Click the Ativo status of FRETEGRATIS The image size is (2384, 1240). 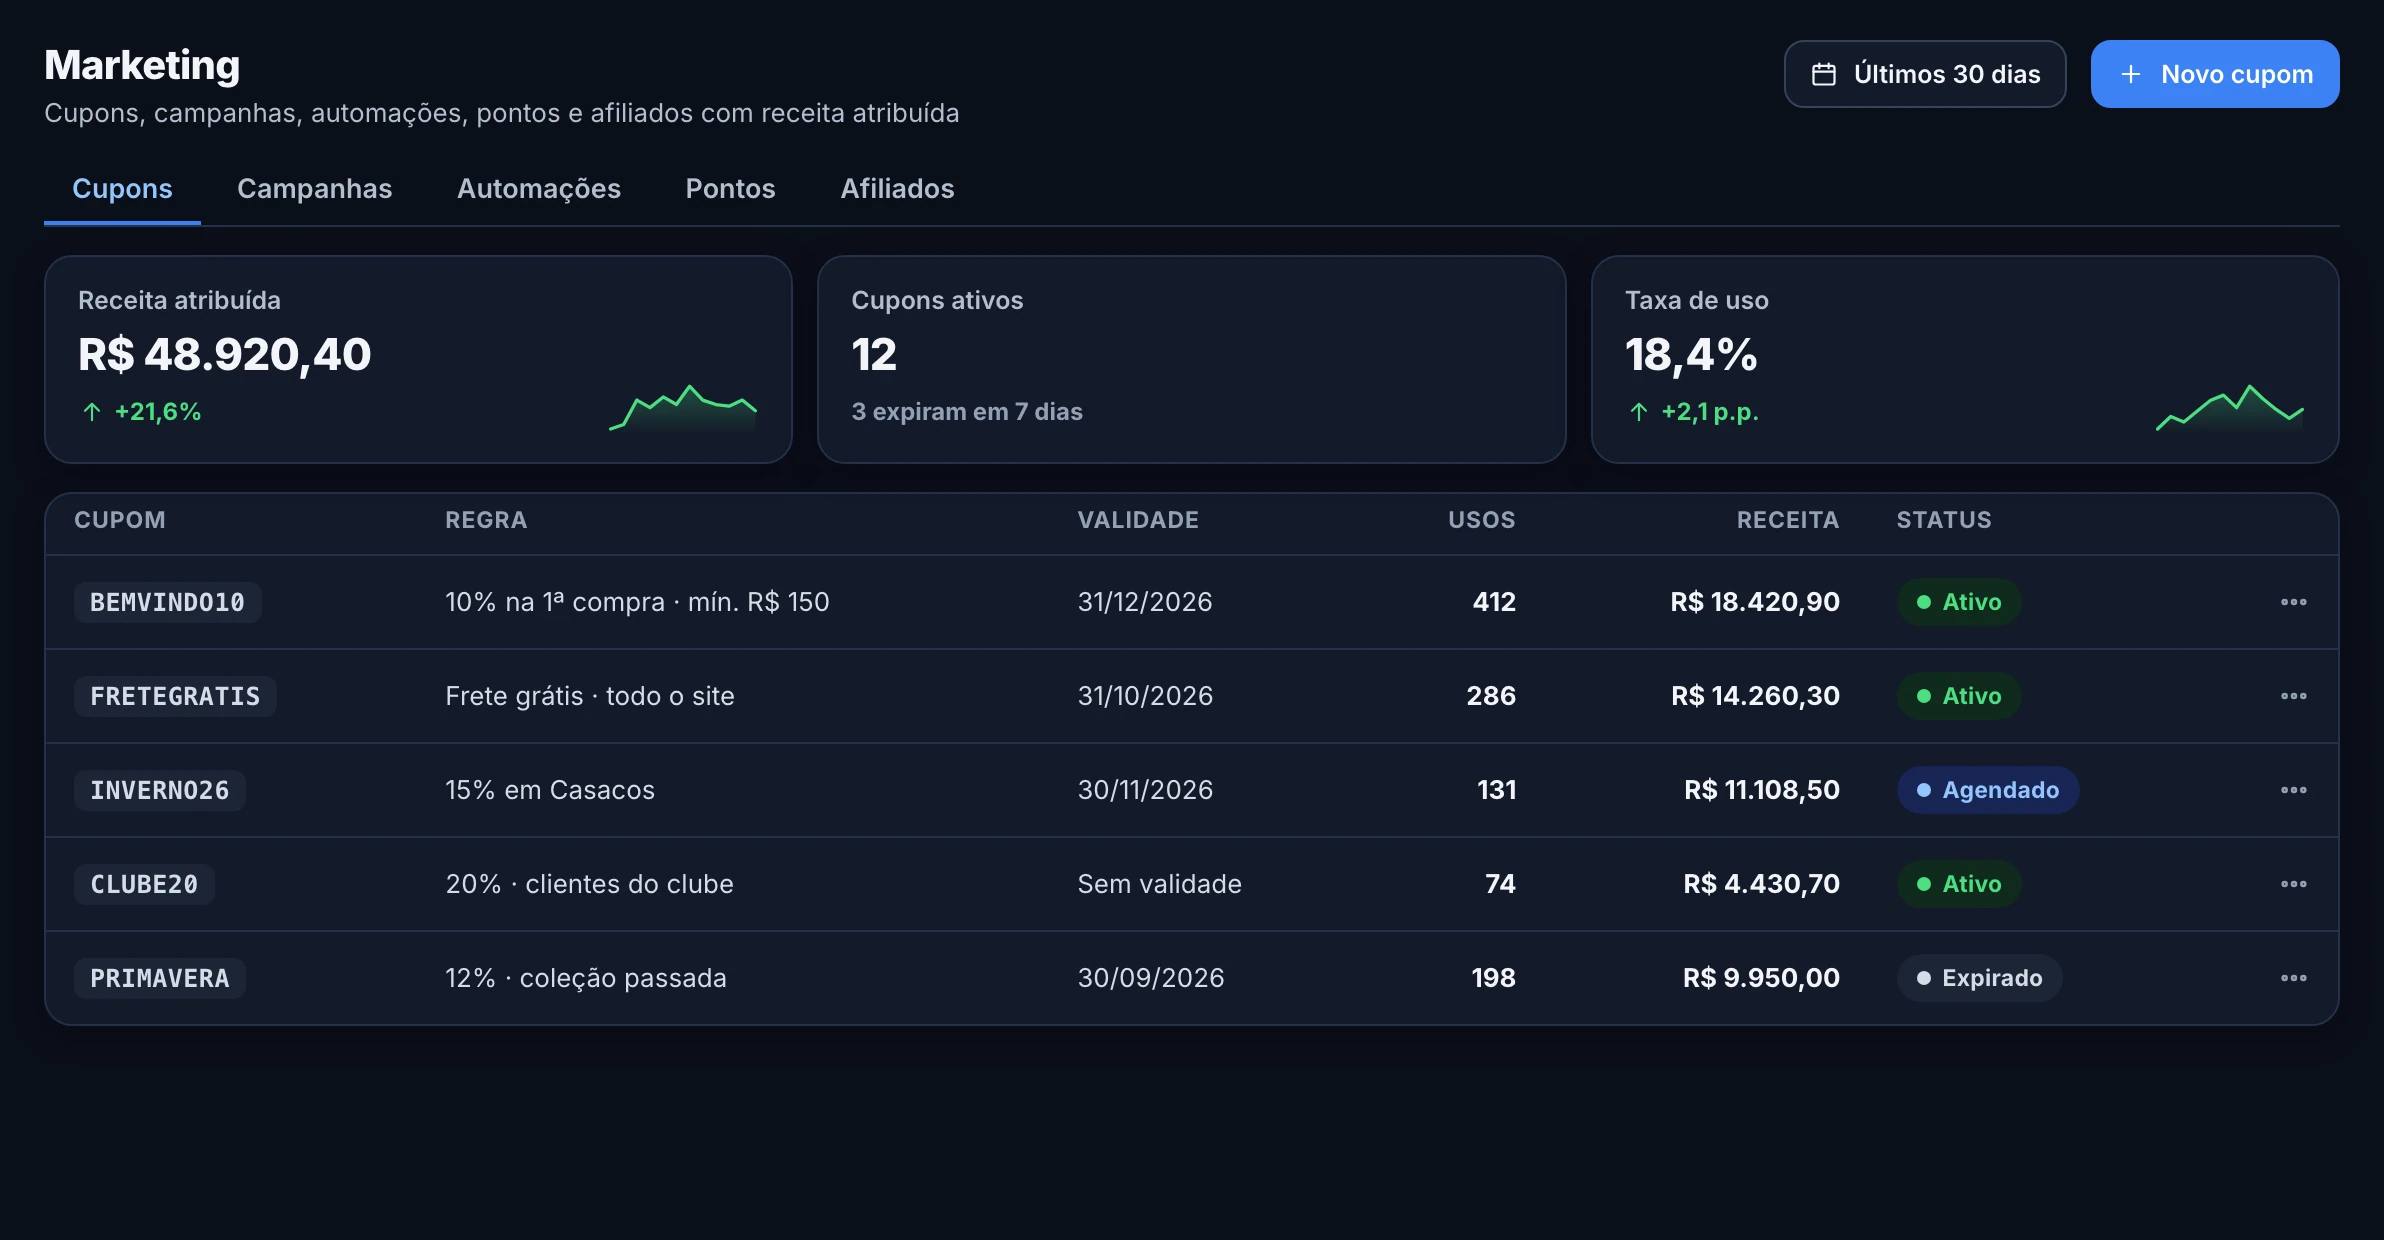coord(1959,696)
